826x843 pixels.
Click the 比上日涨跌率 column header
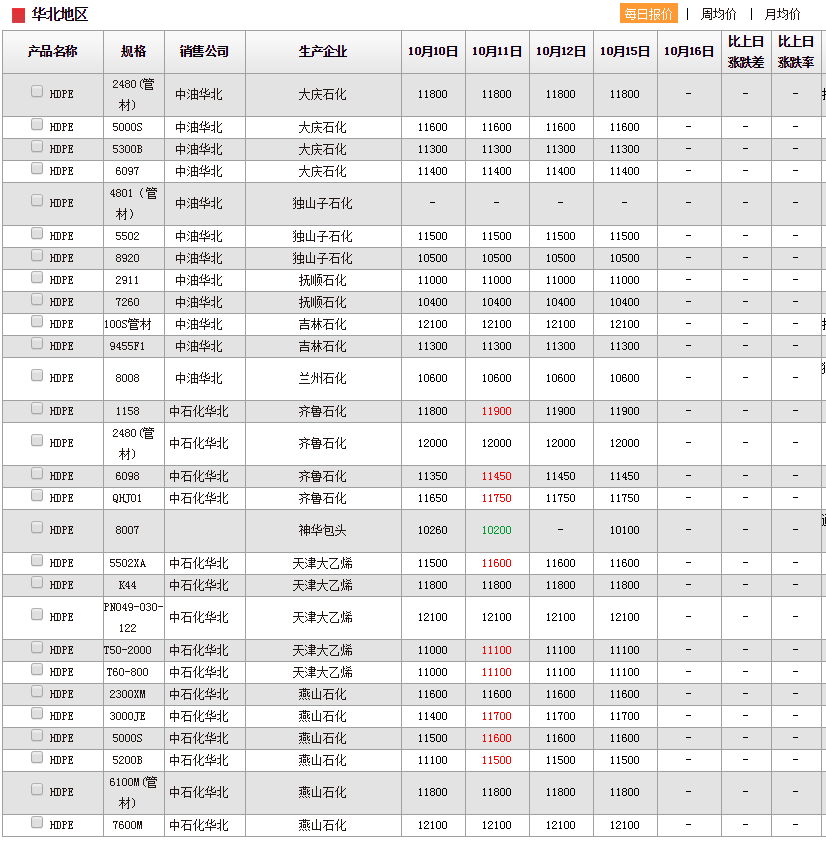click(796, 52)
